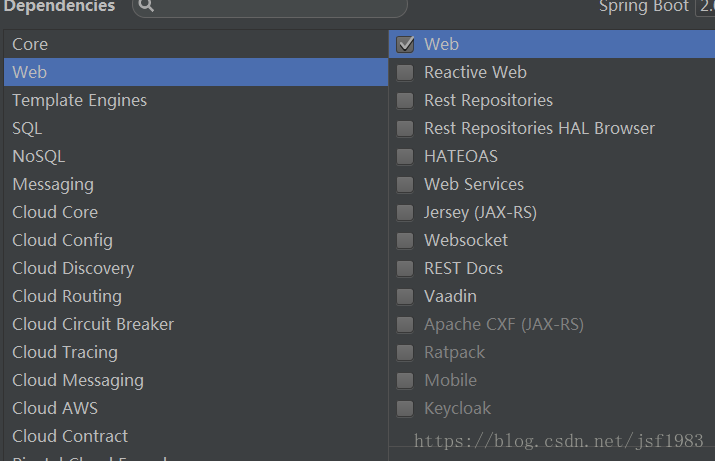The width and height of the screenshot is (715, 461).
Task: Select the Messaging category
Action: point(196,184)
